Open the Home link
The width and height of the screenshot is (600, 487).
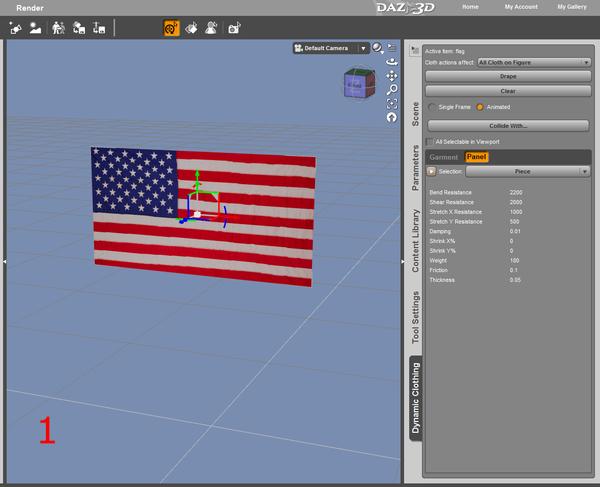tap(470, 7)
